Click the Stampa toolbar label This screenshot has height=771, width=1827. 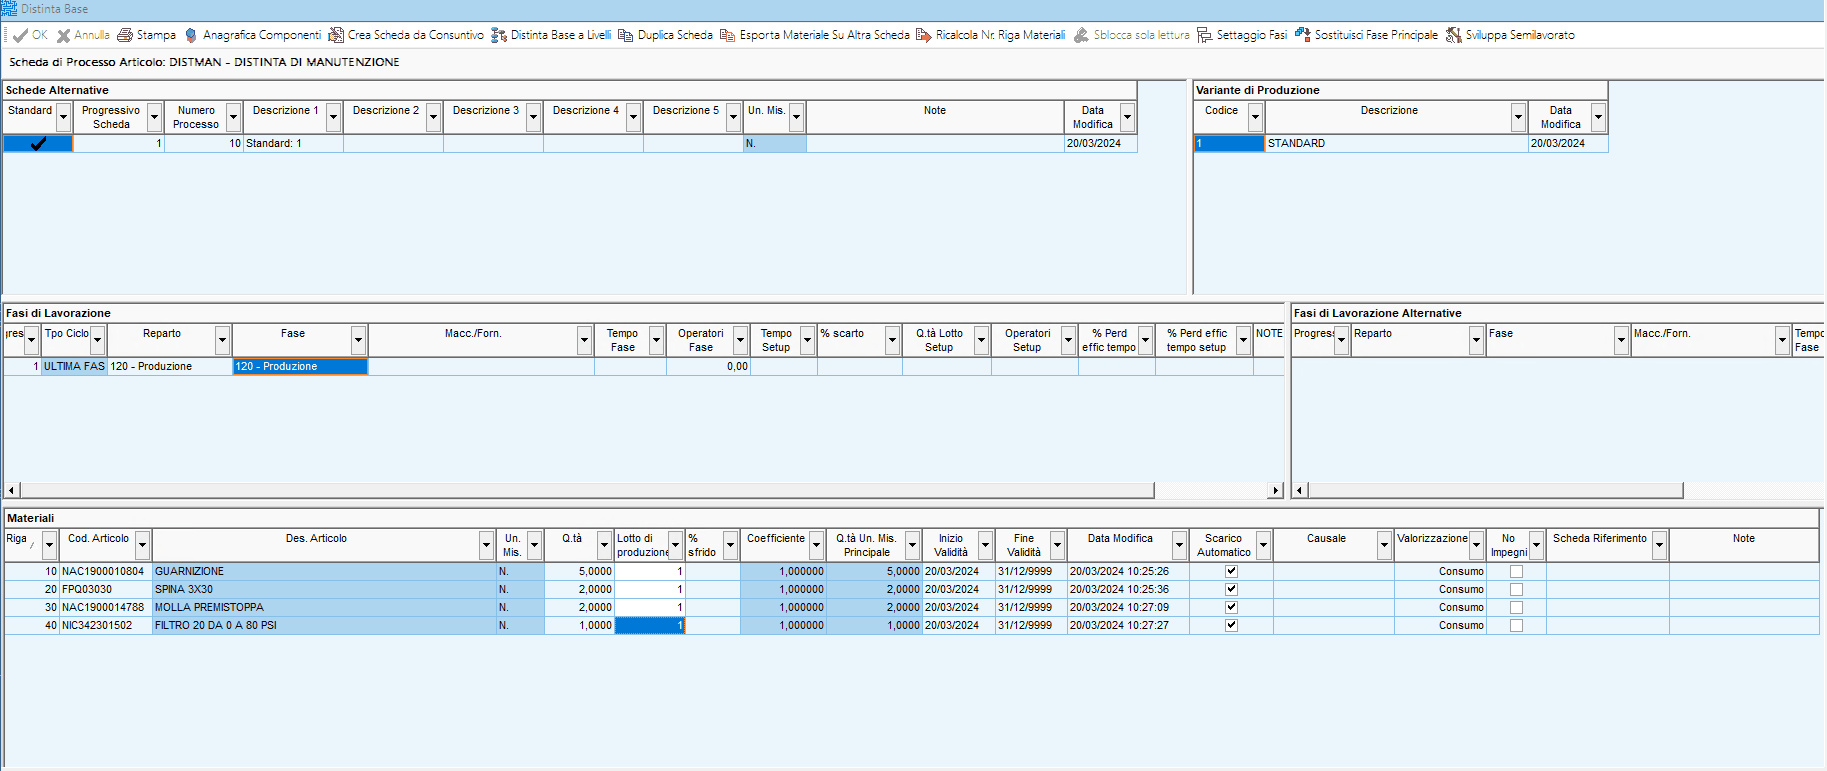[156, 35]
